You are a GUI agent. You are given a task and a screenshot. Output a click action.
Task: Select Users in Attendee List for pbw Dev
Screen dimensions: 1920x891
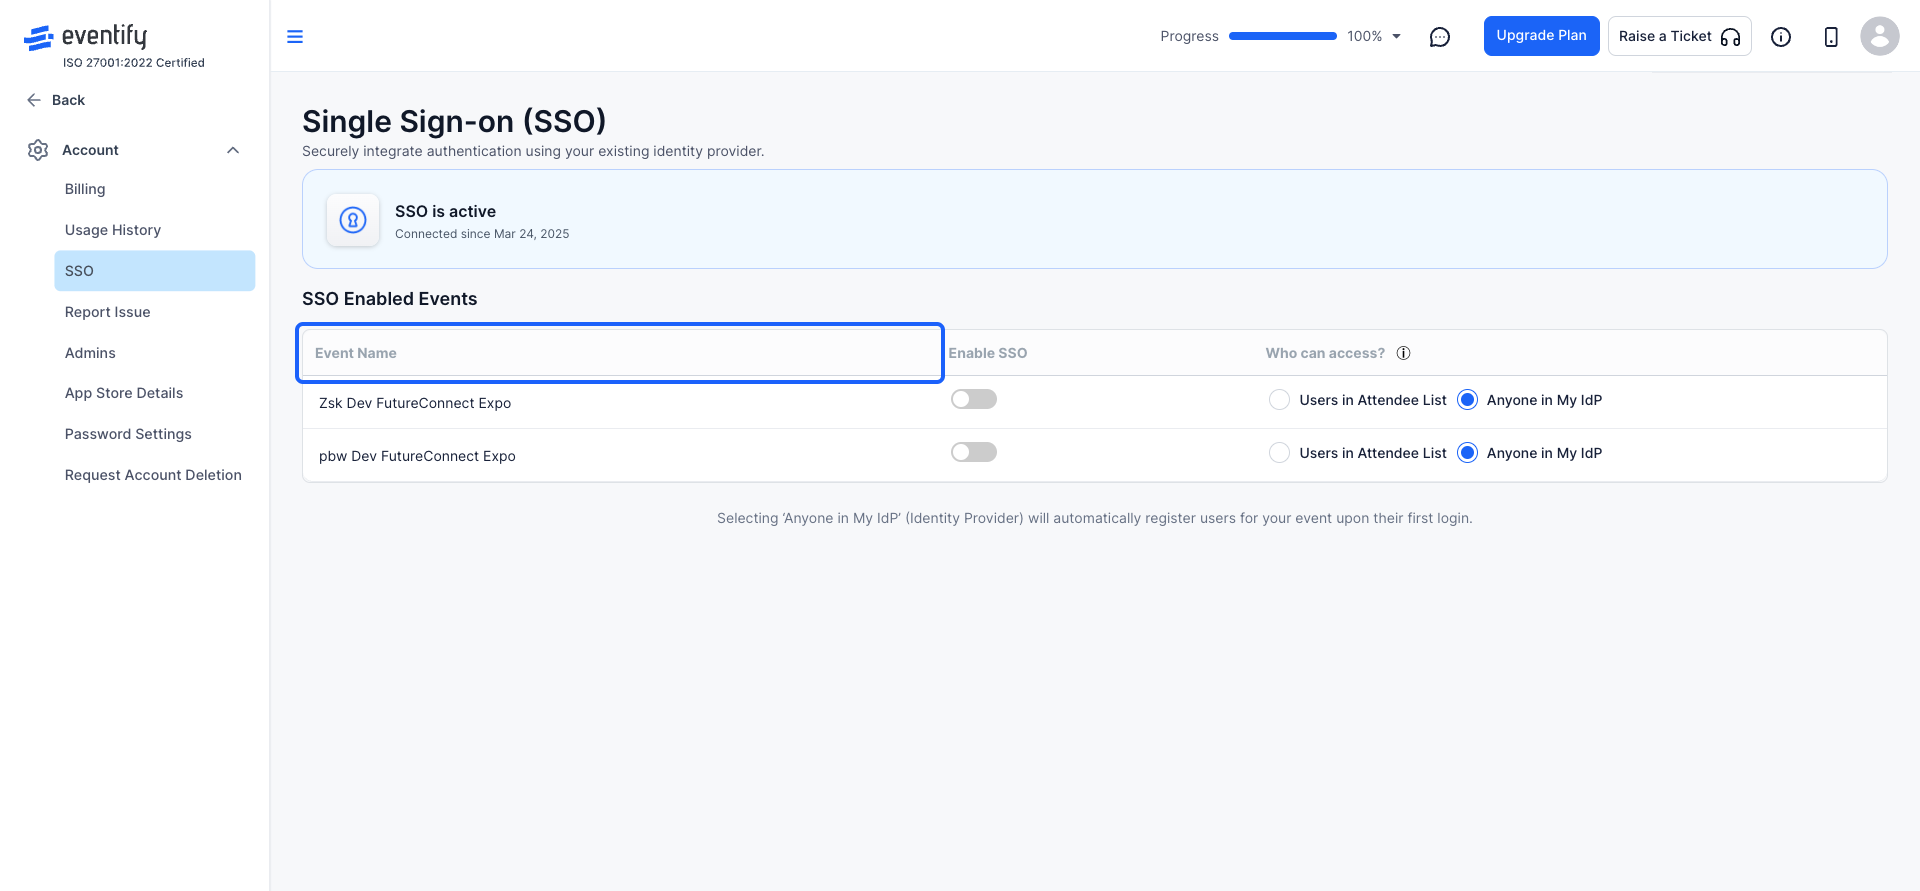(x=1279, y=453)
